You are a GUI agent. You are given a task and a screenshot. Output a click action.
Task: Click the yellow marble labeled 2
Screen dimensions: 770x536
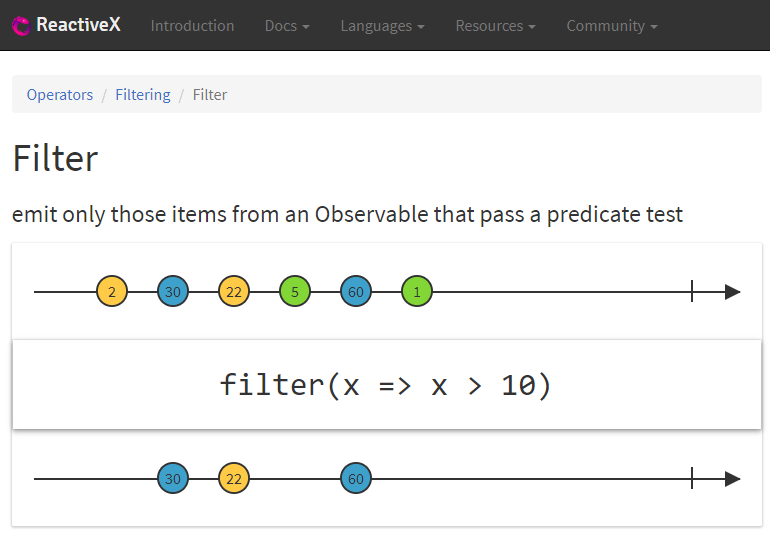(112, 292)
